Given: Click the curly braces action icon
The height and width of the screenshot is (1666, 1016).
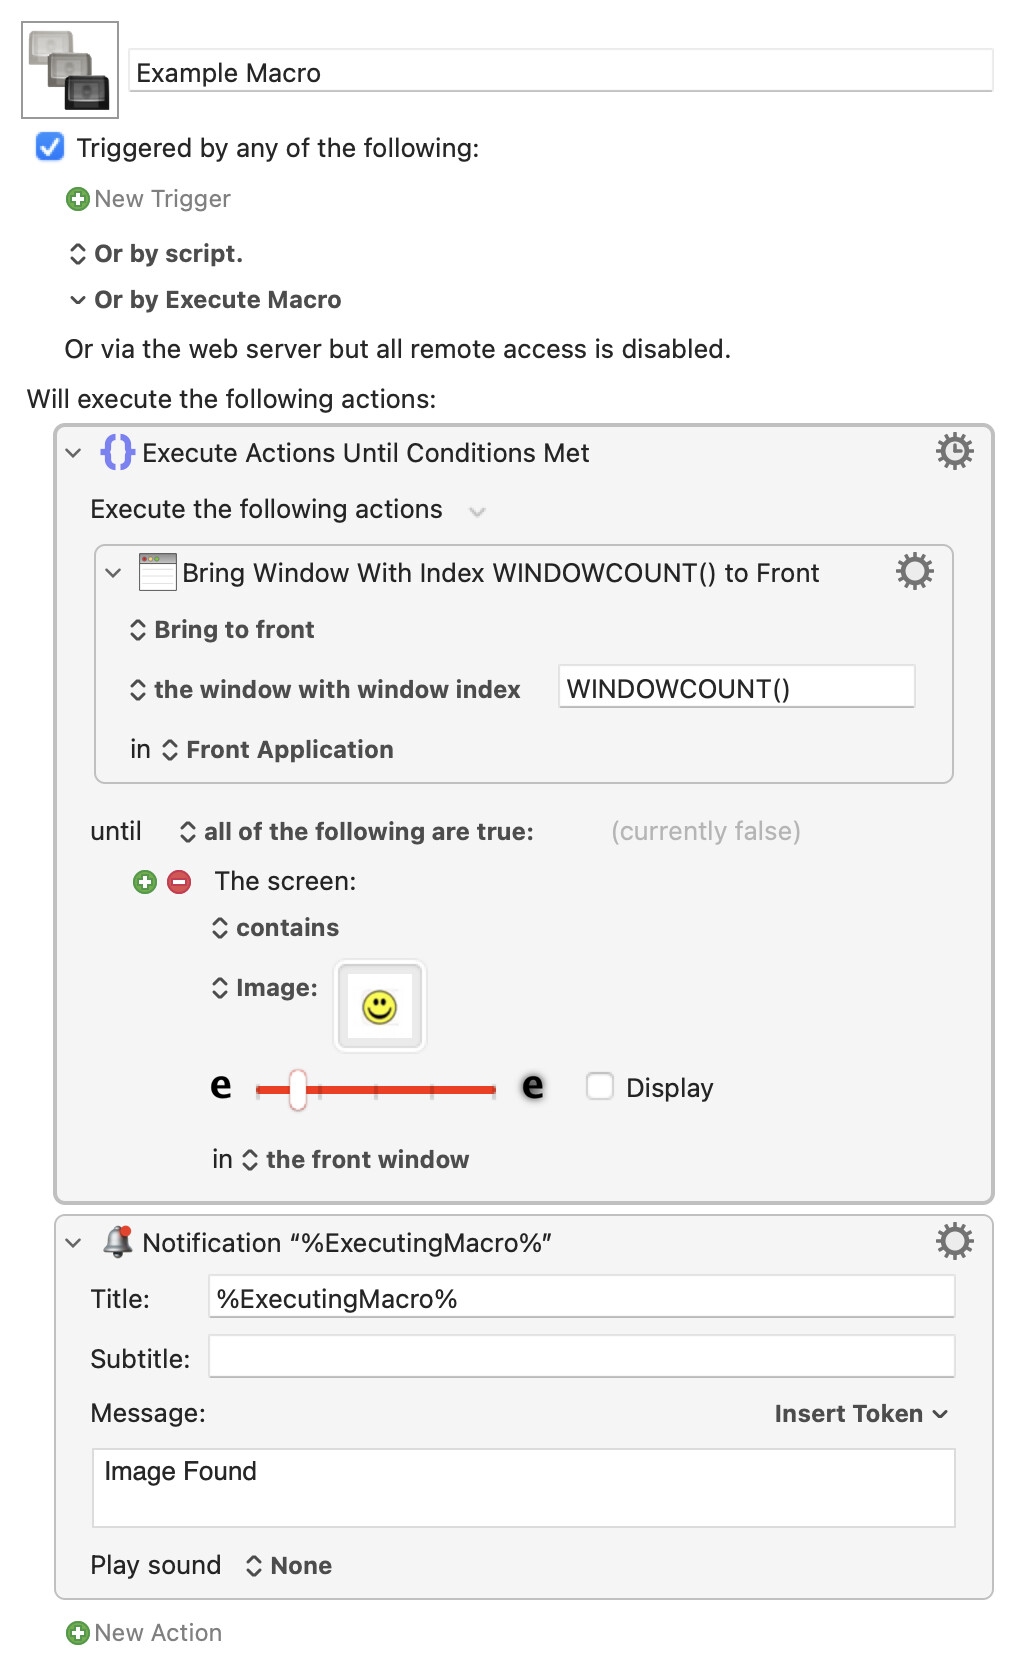Looking at the screenshot, I should click(117, 452).
